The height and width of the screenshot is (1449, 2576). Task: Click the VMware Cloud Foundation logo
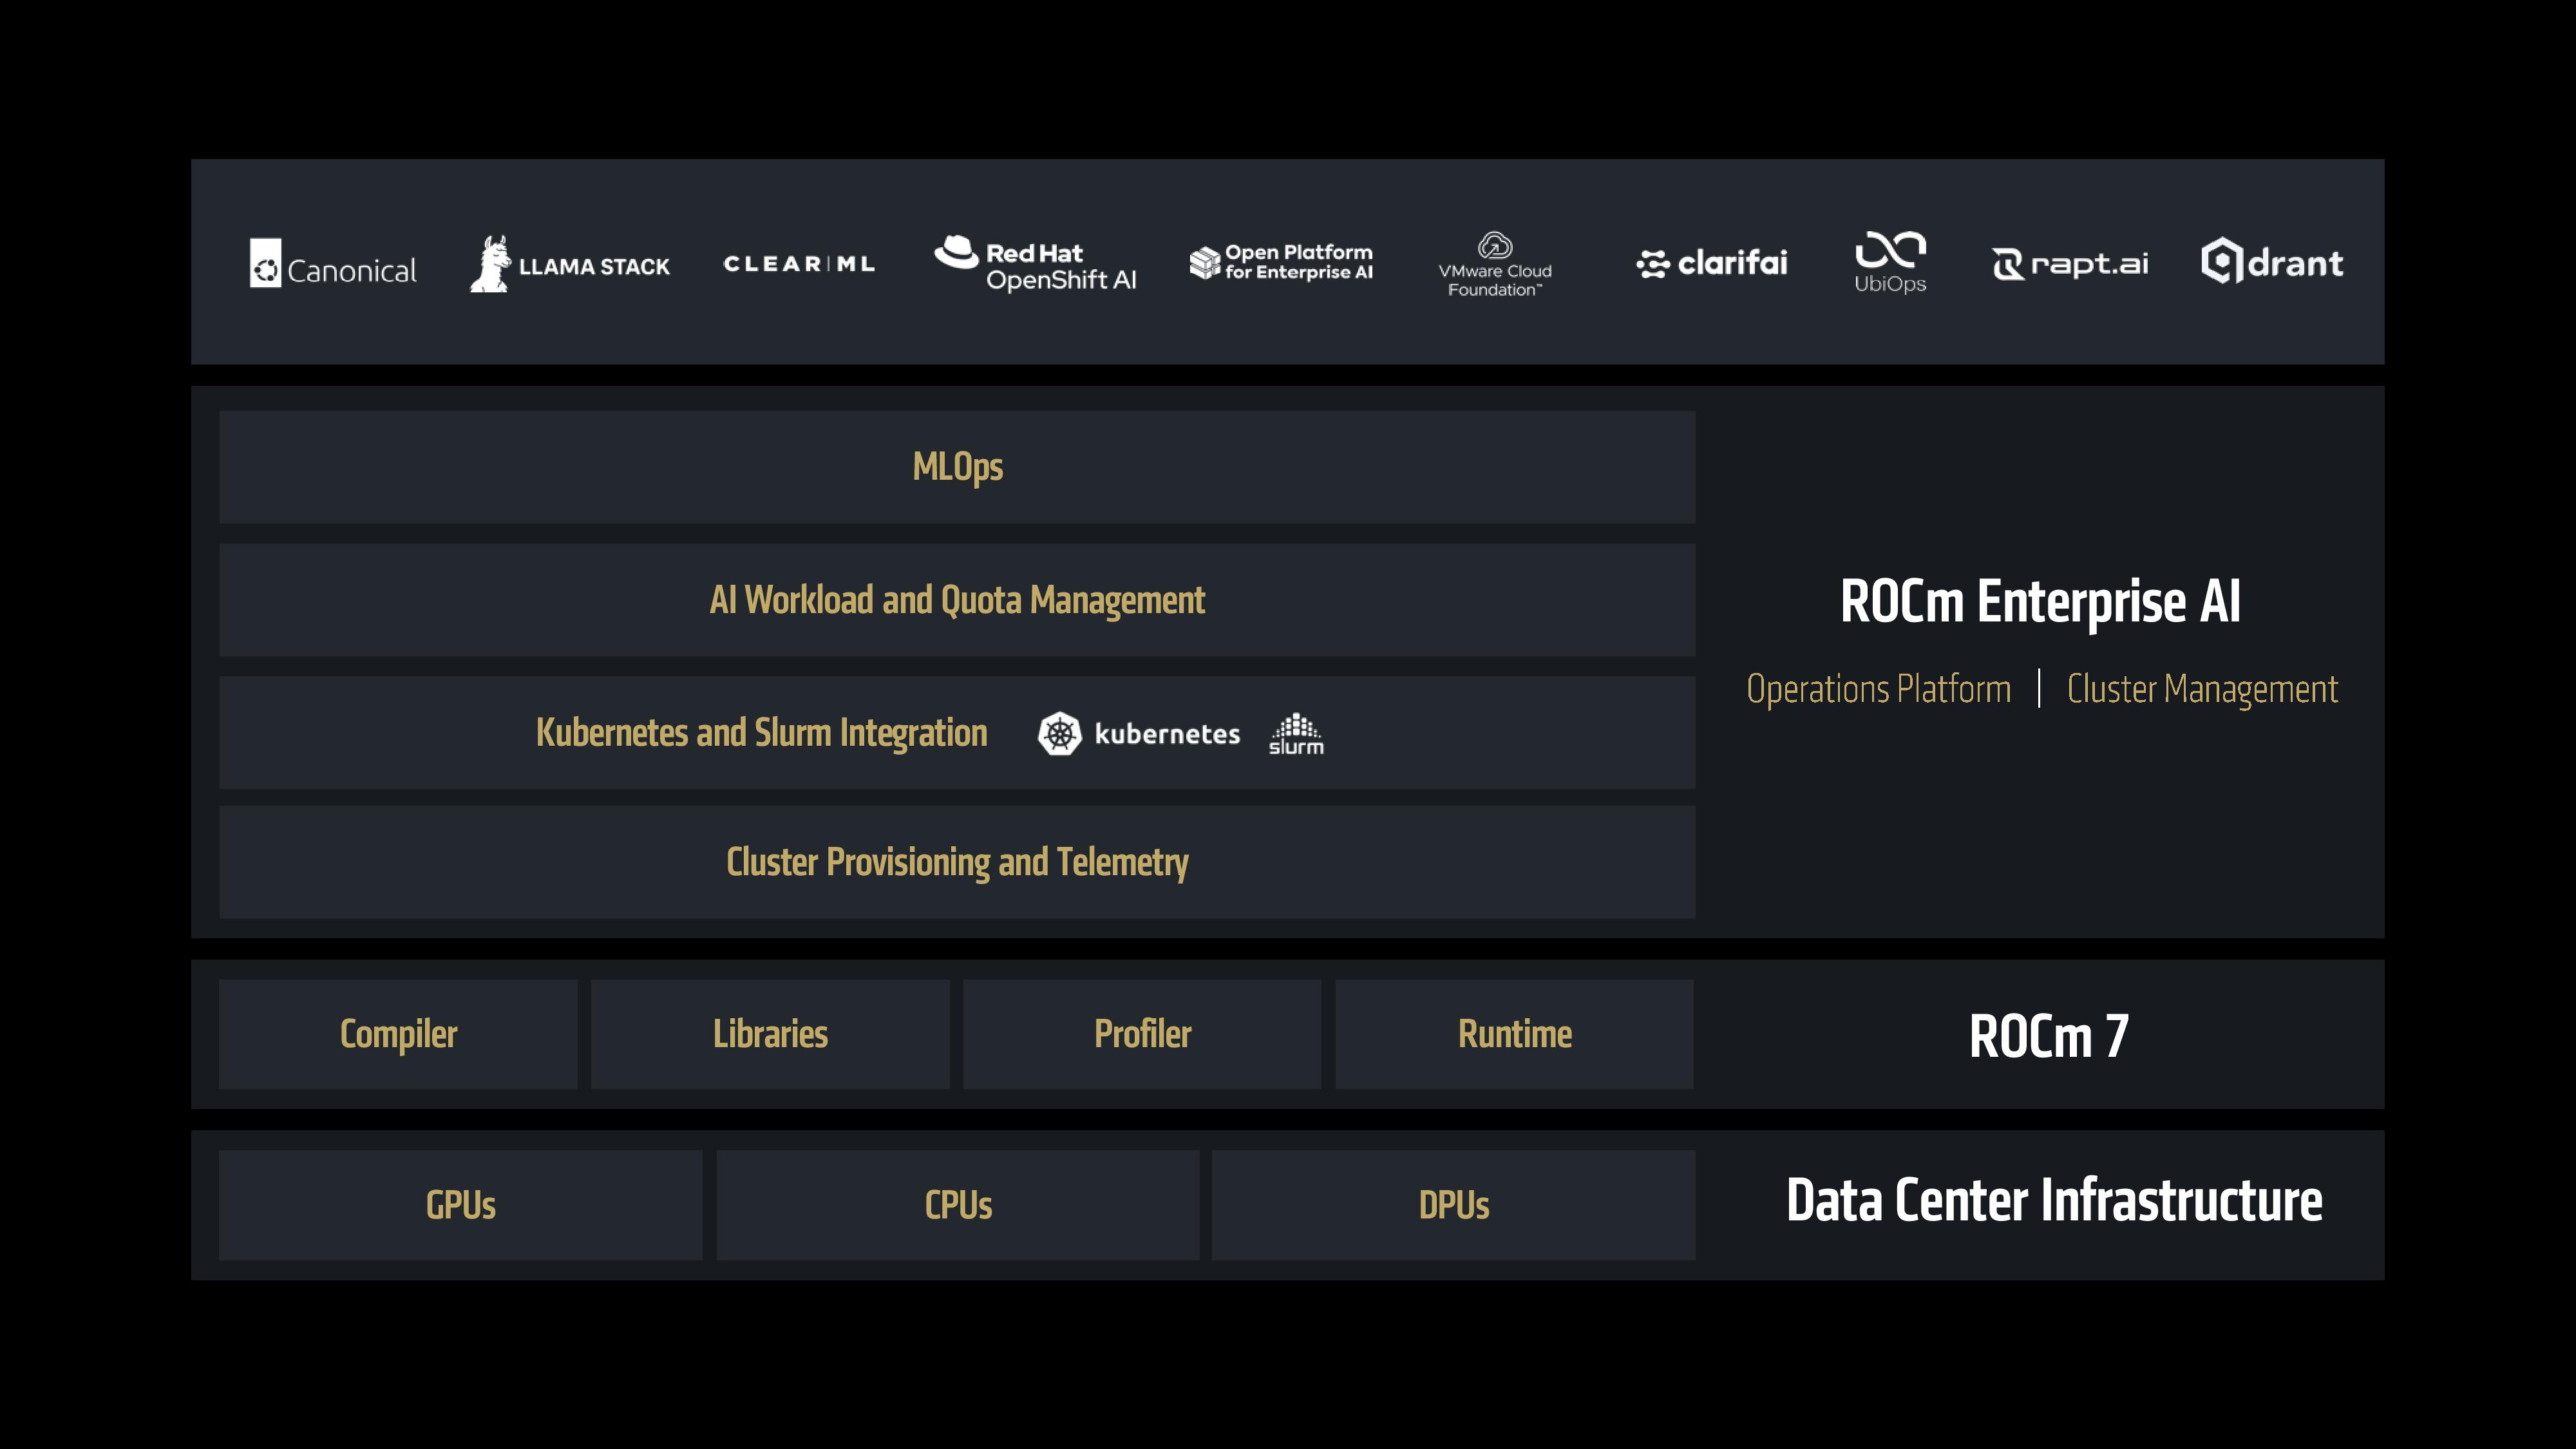(x=1494, y=264)
